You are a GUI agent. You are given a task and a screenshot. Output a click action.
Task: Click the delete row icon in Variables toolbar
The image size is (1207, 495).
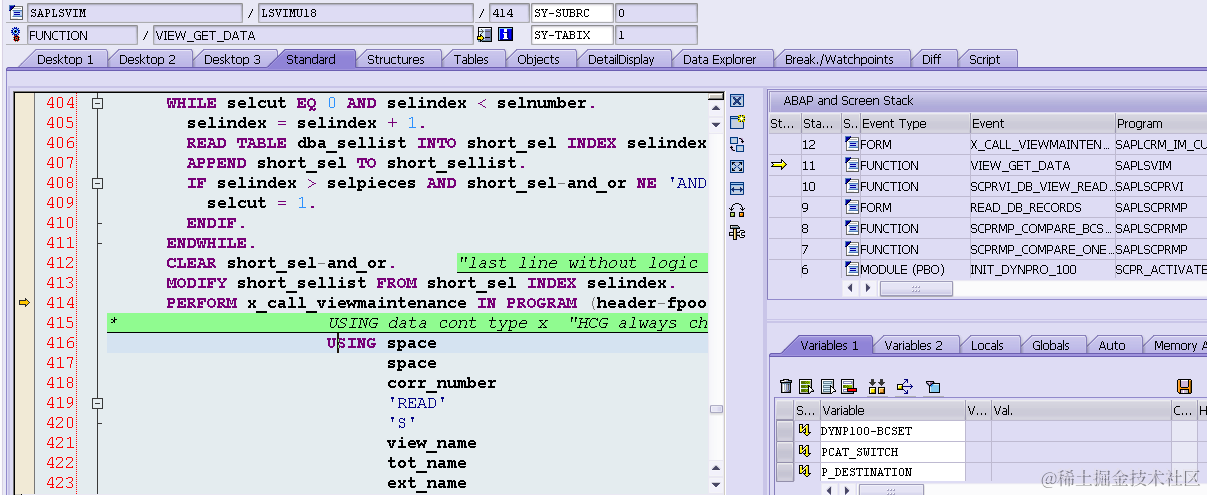click(x=849, y=386)
